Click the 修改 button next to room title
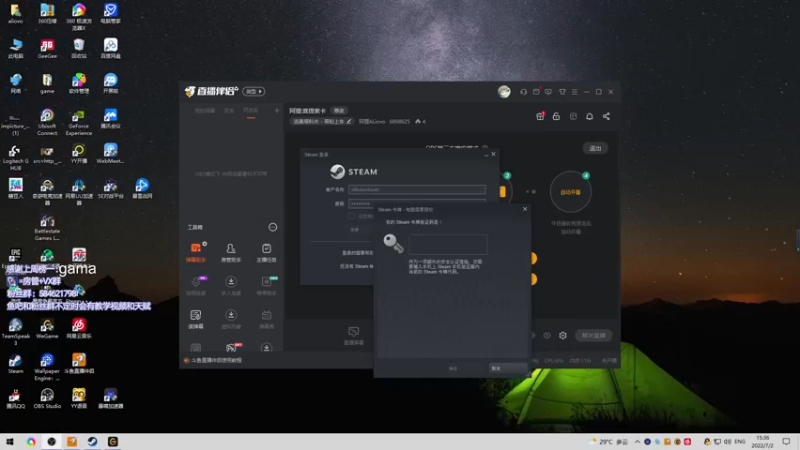 tap(339, 111)
